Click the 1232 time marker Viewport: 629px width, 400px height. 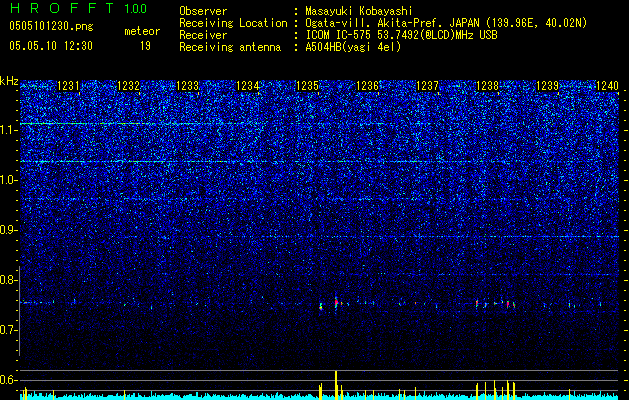[x=128, y=85]
